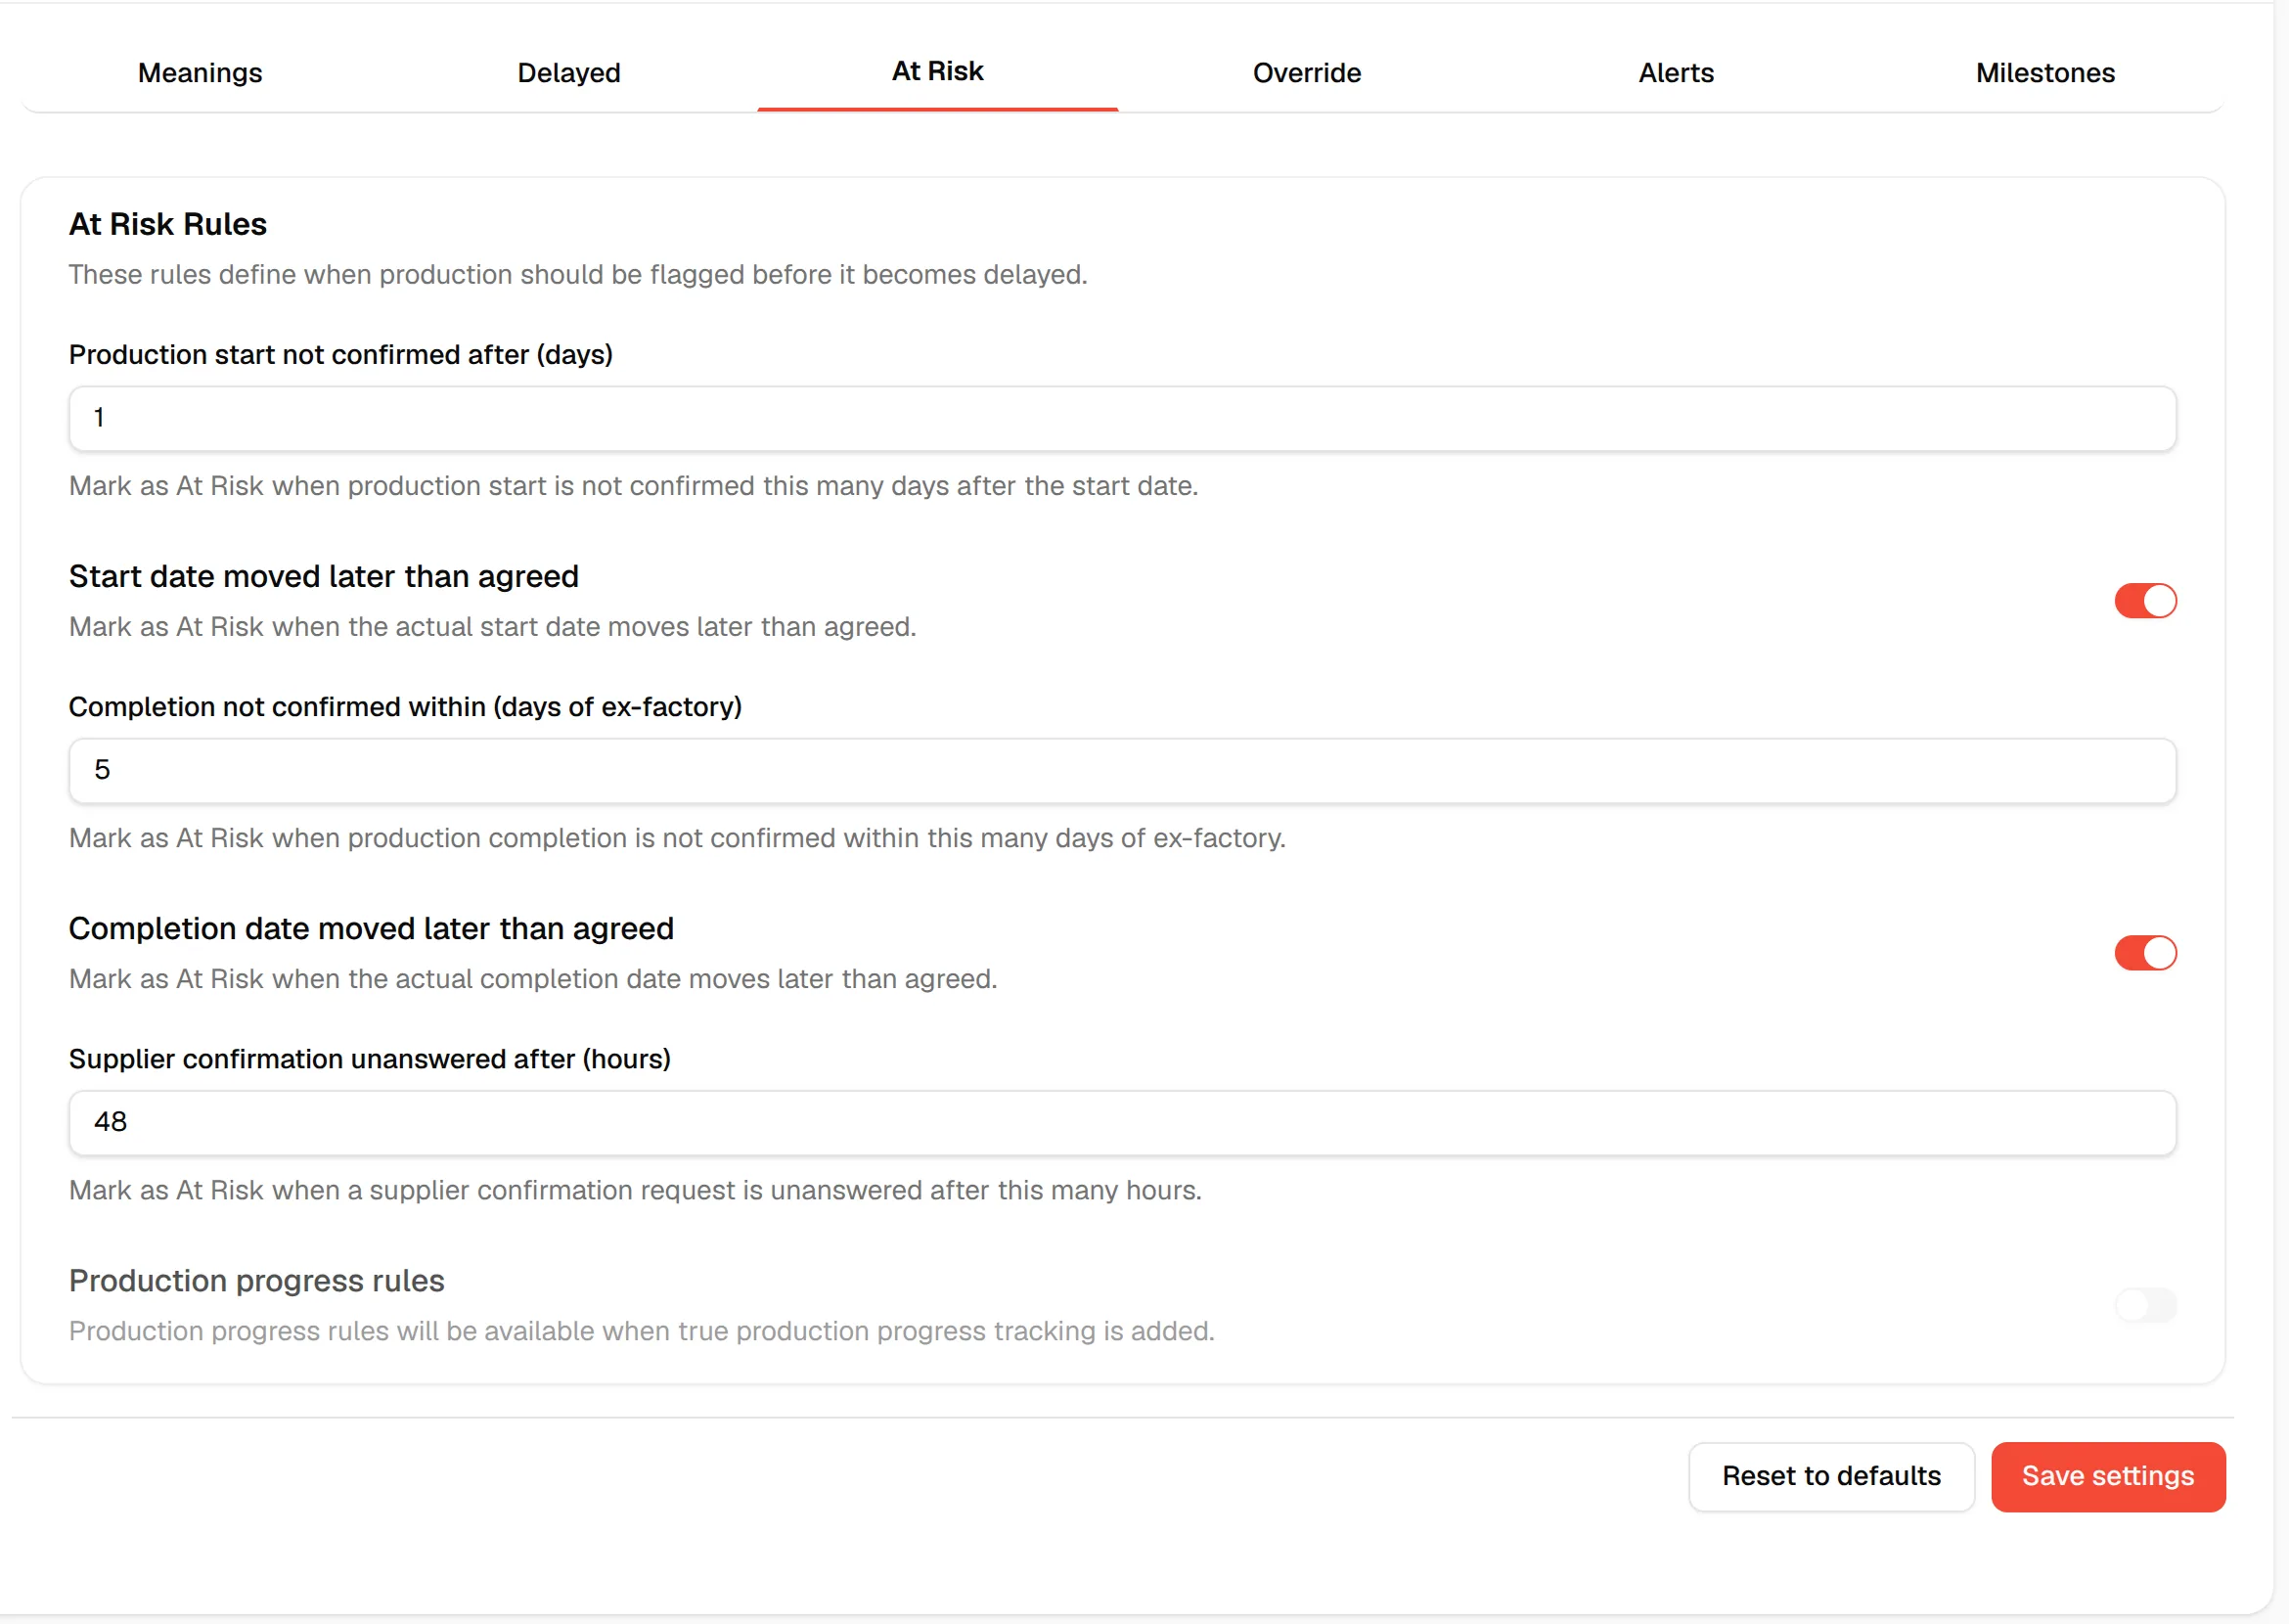Image resolution: width=2289 pixels, height=1624 pixels.
Task: Switch to the Delayed tab
Action: tap(569, 73)
